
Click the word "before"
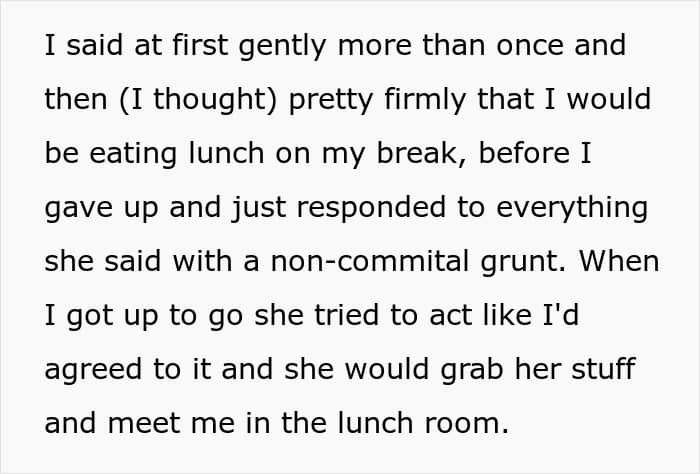pos(524,154)
